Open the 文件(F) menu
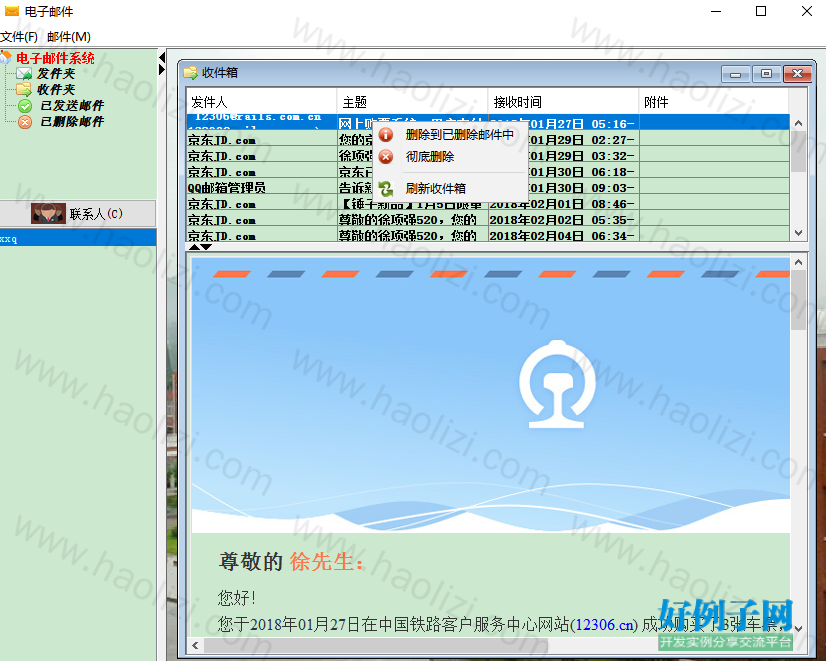The image size is (826, 661). point(19,37)
